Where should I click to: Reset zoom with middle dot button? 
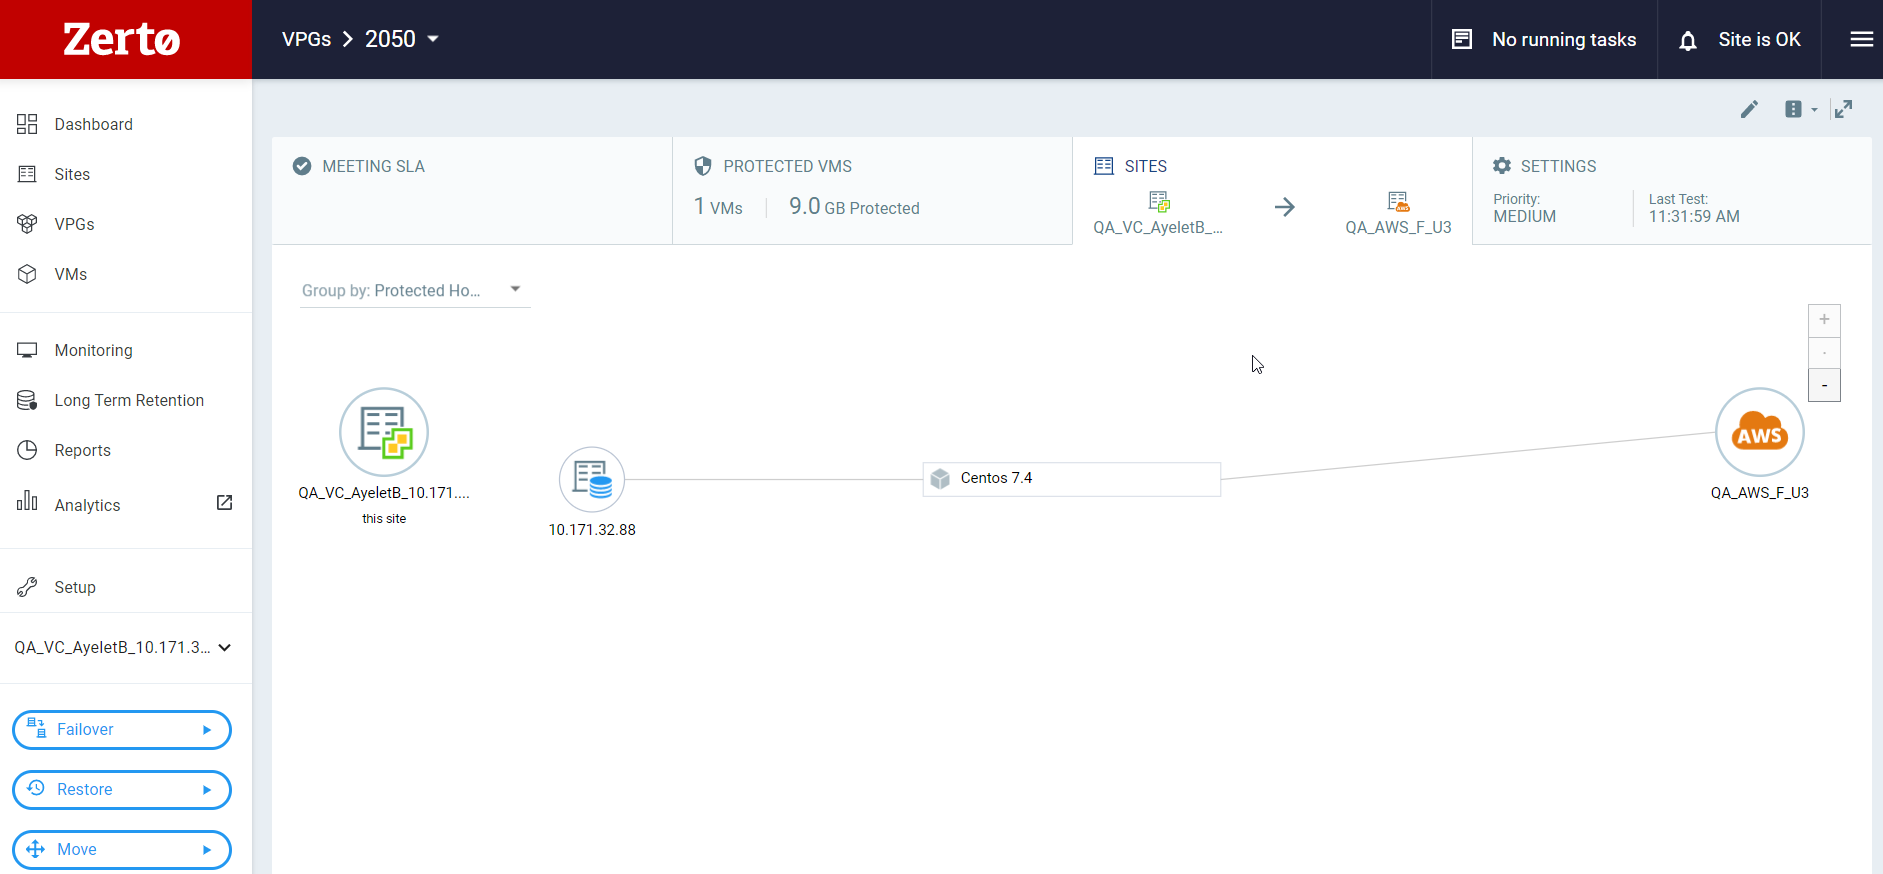[x=1824, y=353]
